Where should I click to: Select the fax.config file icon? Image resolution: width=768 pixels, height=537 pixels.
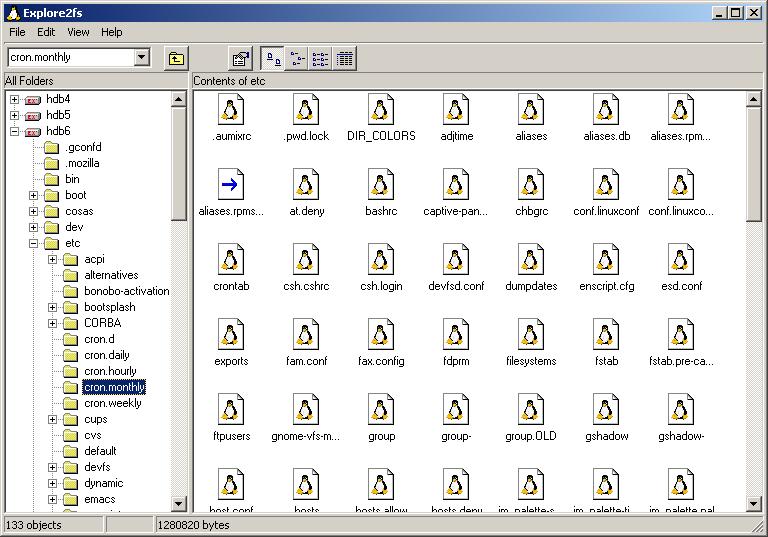(x=381, y=334)
